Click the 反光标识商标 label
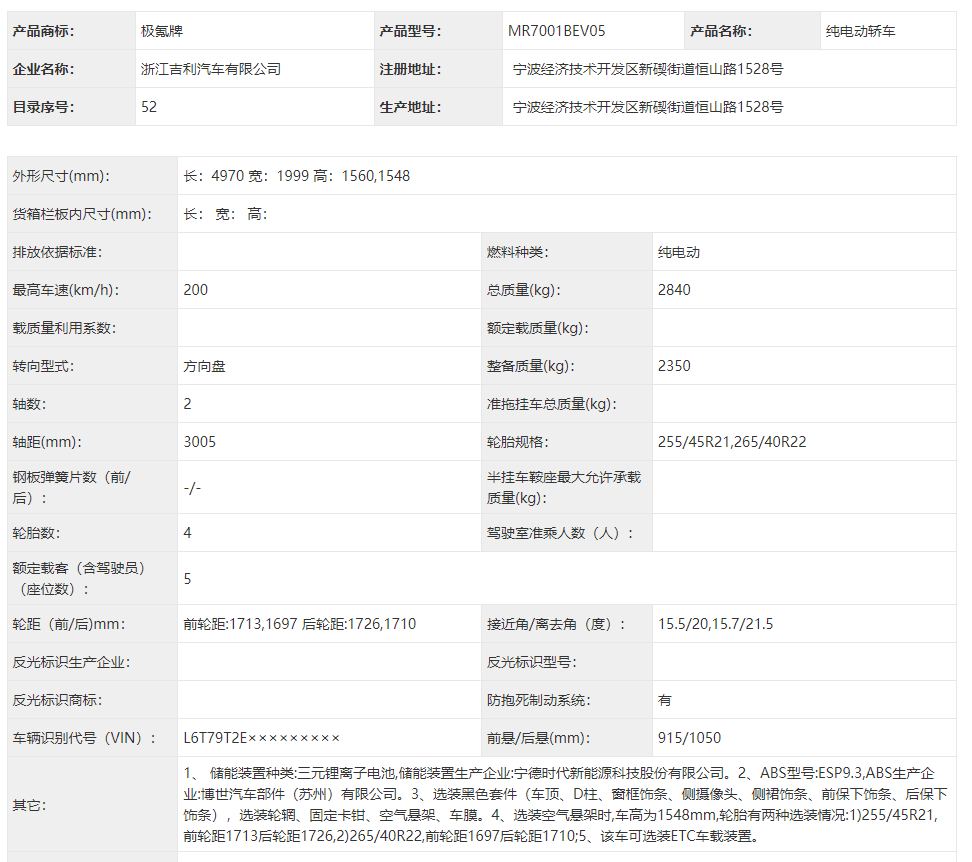The image size is (972, 862). click(57, 700)
